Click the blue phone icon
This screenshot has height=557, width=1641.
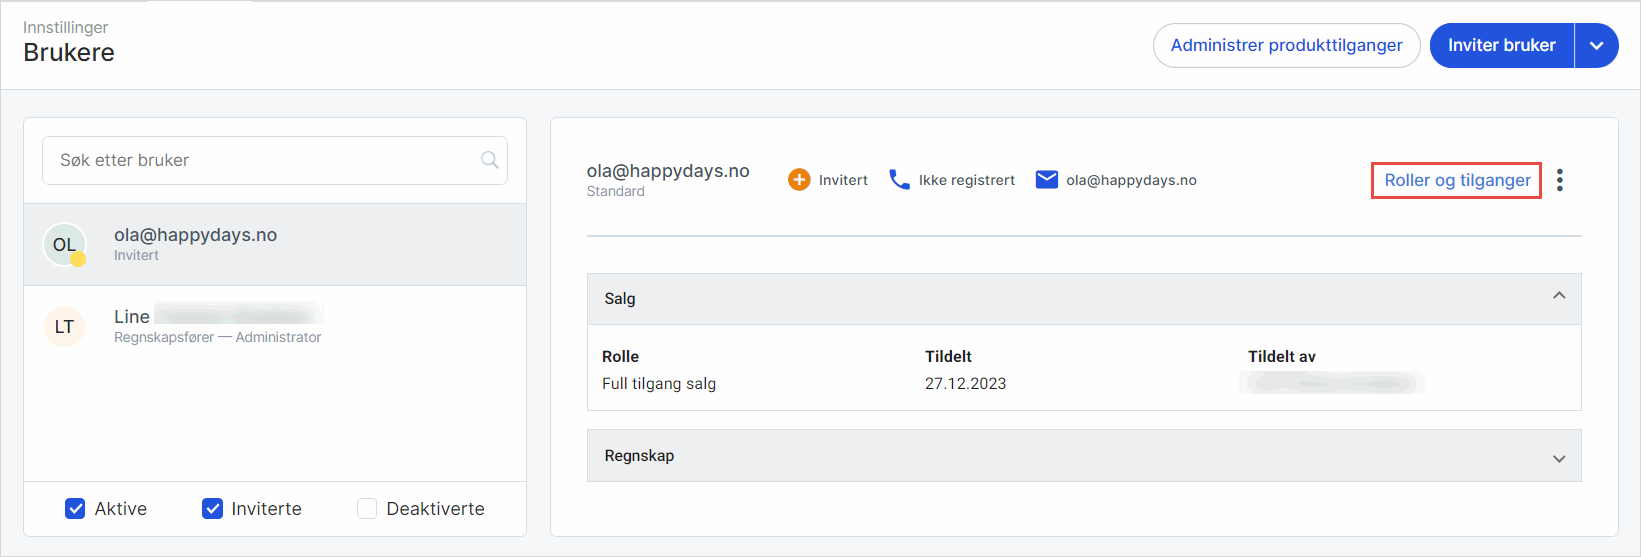tap(899, 180)
